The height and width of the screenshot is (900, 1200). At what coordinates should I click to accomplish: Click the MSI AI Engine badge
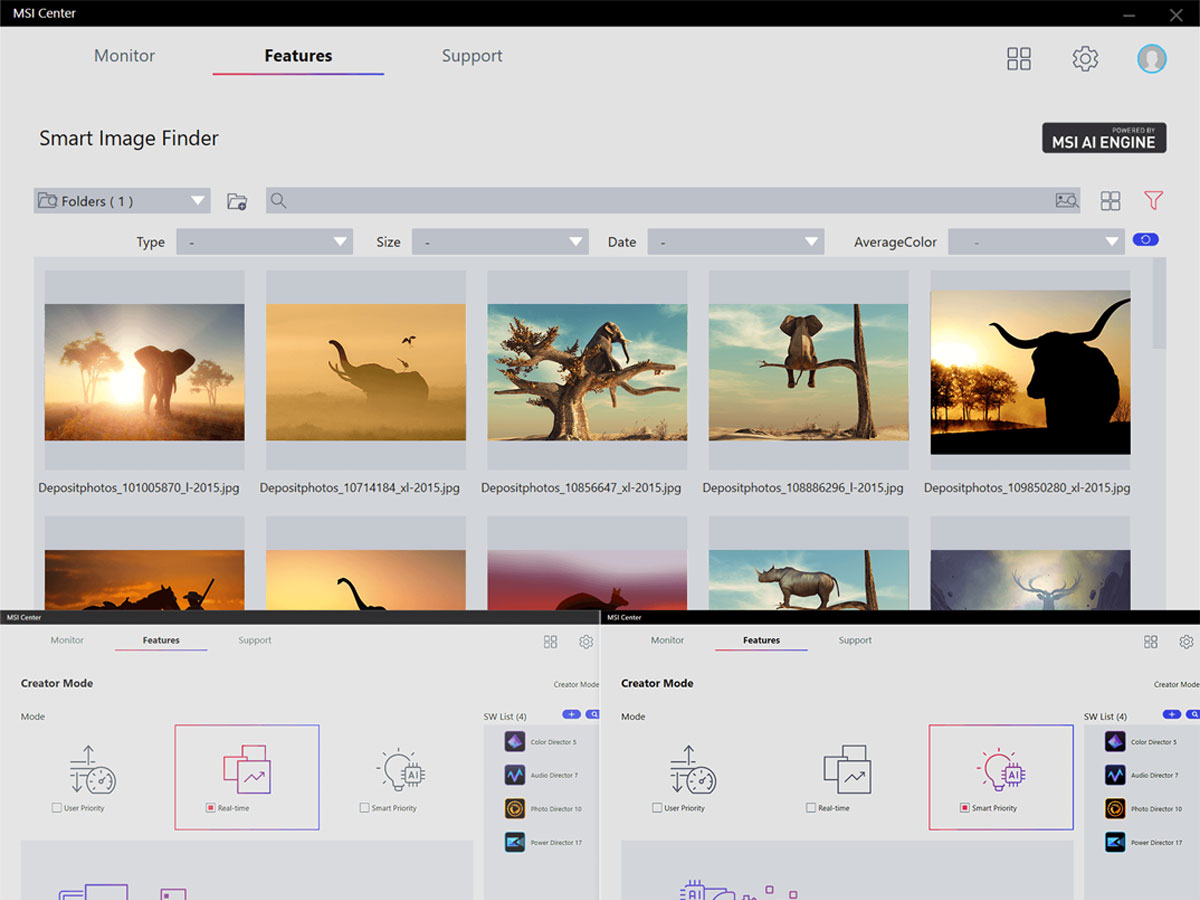[1104, 138]
